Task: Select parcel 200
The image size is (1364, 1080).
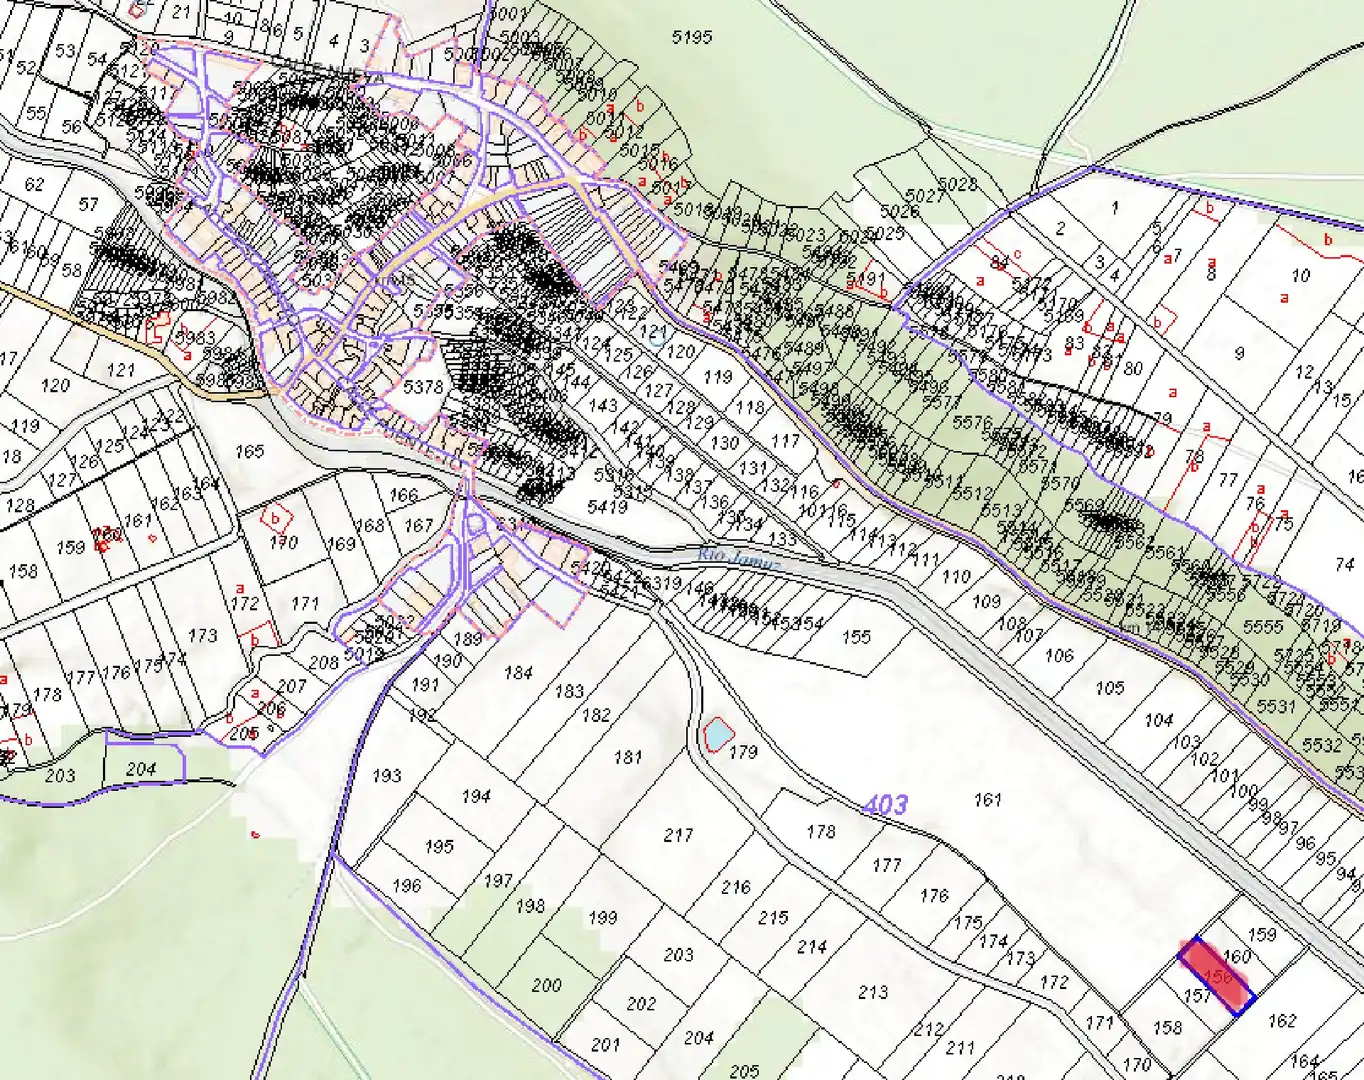Action: click(x=546, y=985)
